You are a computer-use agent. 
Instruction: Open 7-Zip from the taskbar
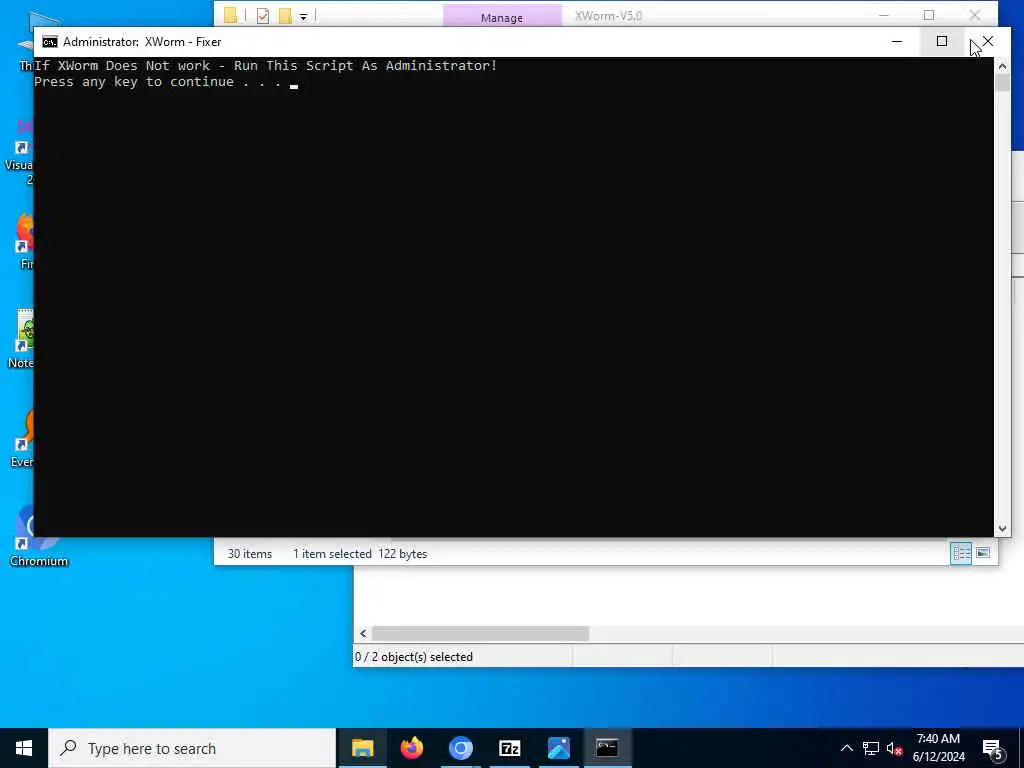click(x=509, y=748)
